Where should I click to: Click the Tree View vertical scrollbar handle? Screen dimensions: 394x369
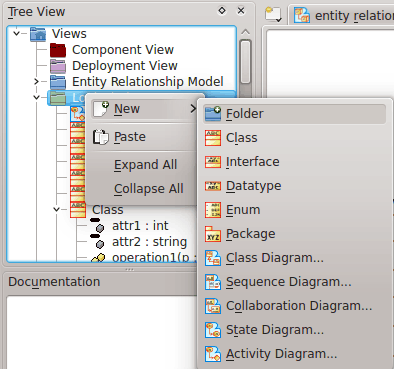click(245, 62)
